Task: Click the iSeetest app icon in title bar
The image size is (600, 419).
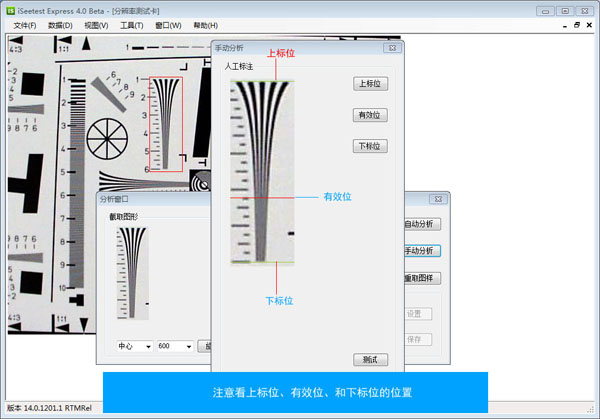Action: (10, 10)
